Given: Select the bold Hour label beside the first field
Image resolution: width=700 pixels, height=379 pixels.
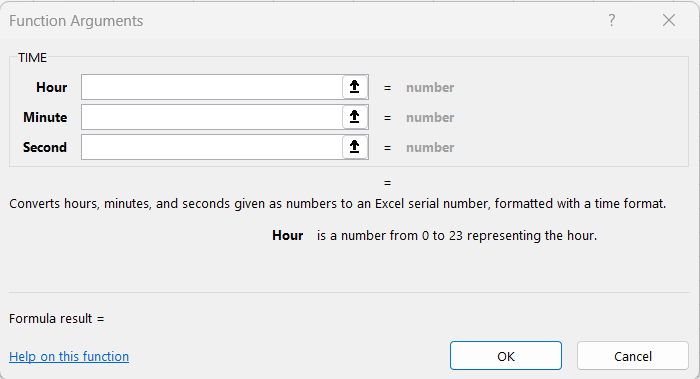Looking at the screenshot, I should click(52, 87).
